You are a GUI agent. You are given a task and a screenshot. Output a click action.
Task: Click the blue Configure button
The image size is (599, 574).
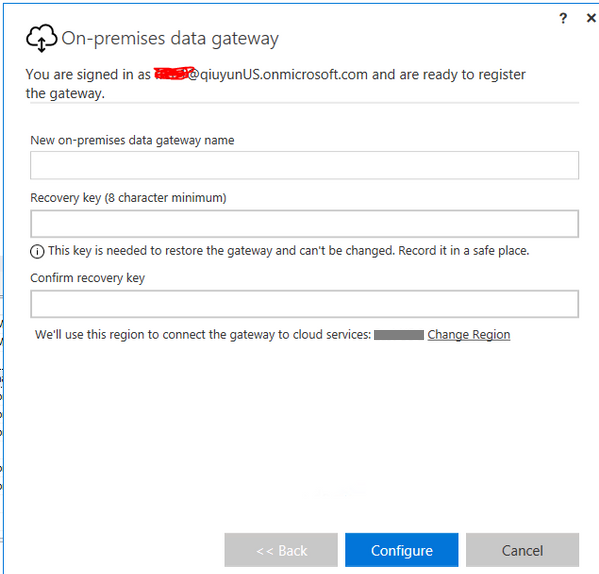click(401, 550)
